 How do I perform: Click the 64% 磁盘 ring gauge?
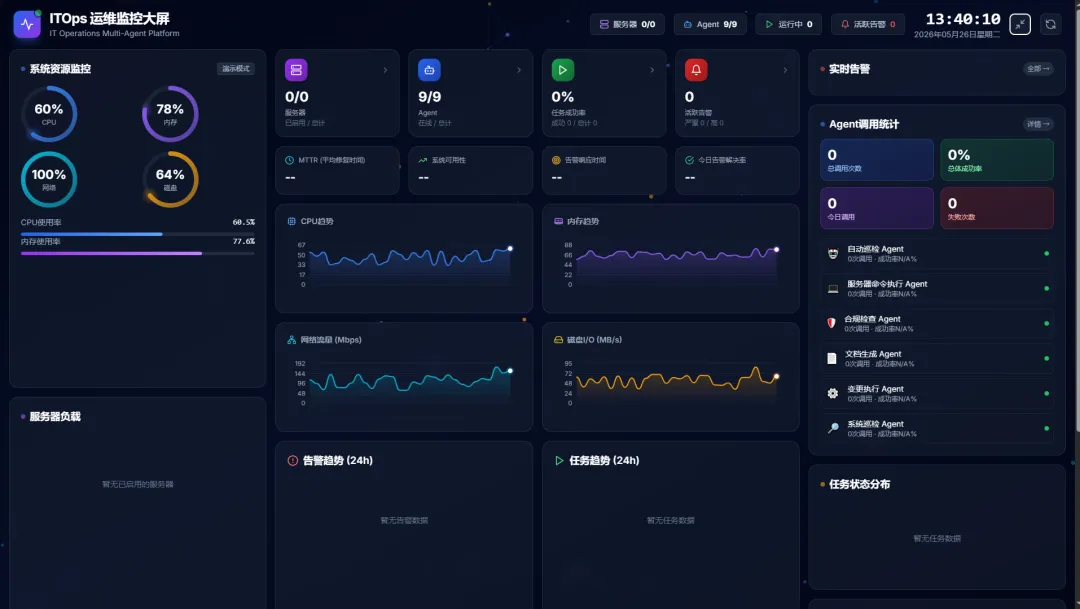(170, 179)
